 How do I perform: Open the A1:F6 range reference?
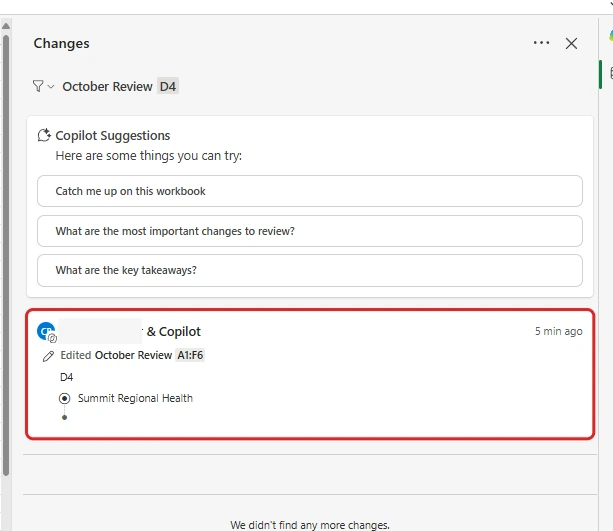tap(190, 355)
